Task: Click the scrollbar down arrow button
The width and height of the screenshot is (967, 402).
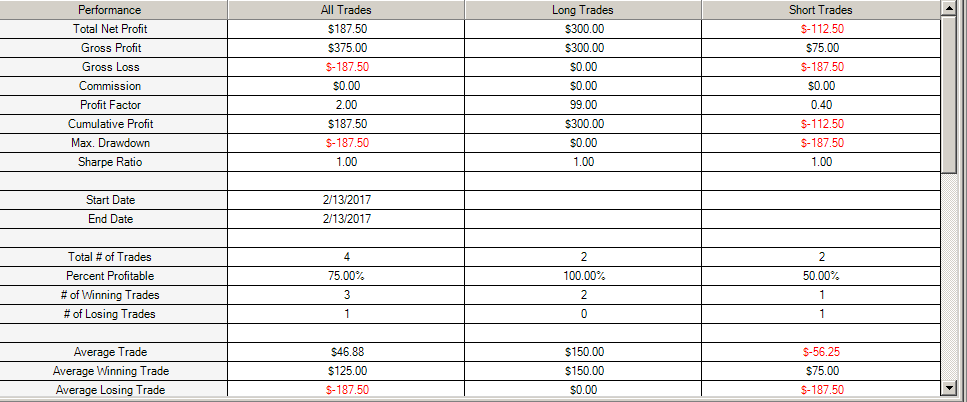Action: [948, 388]
